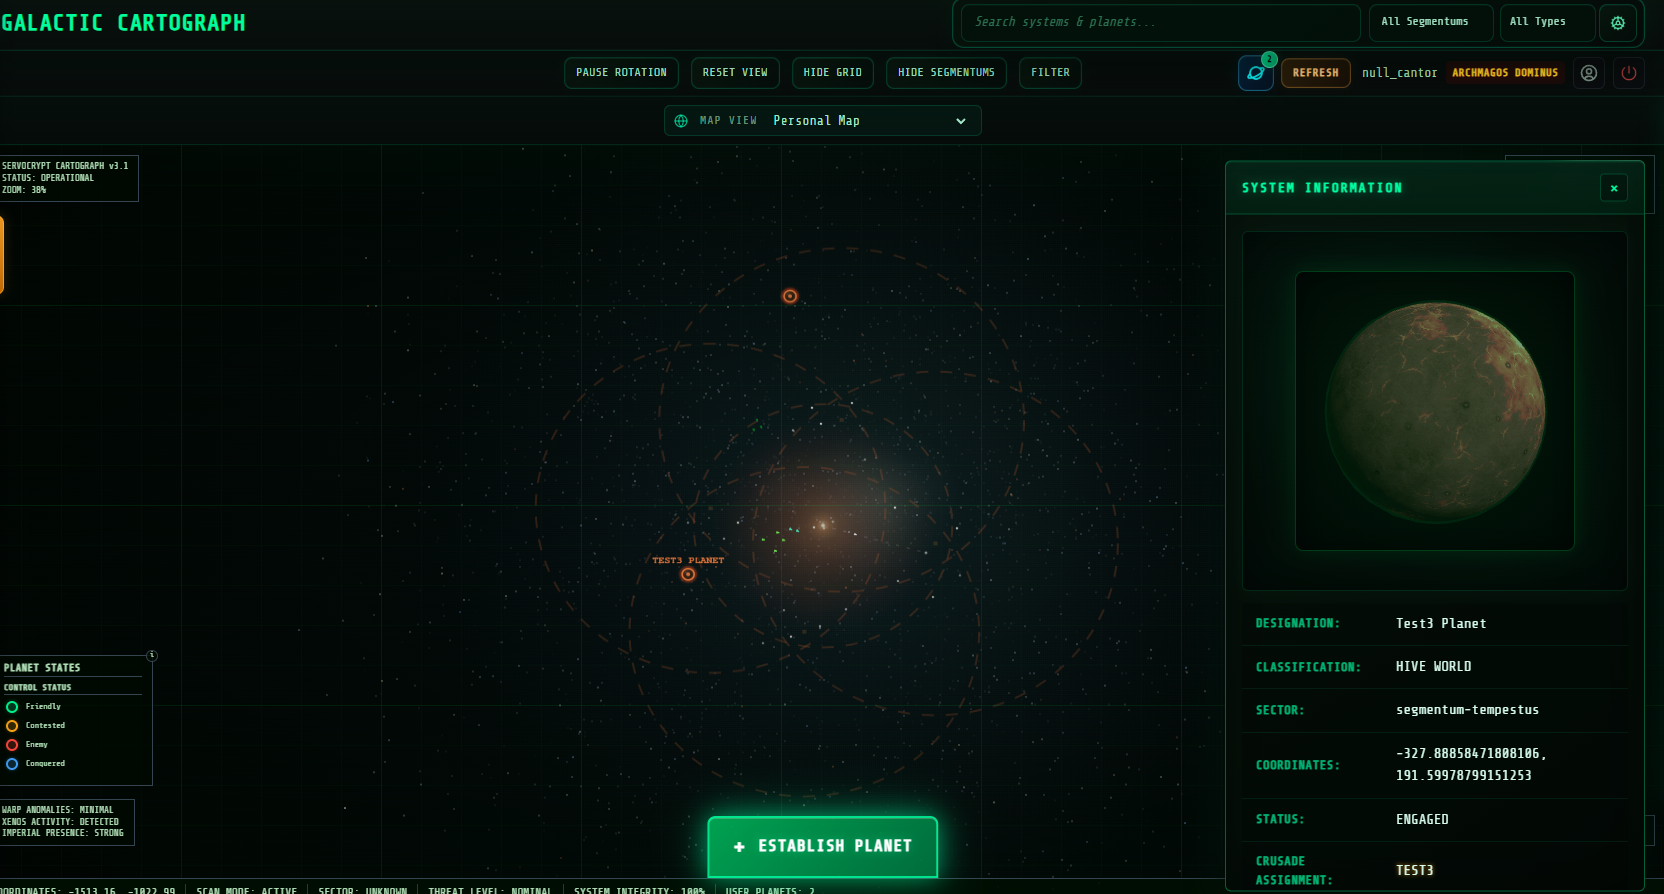Close the System Information panel
1664x894 pixels.
point(1614,188)
